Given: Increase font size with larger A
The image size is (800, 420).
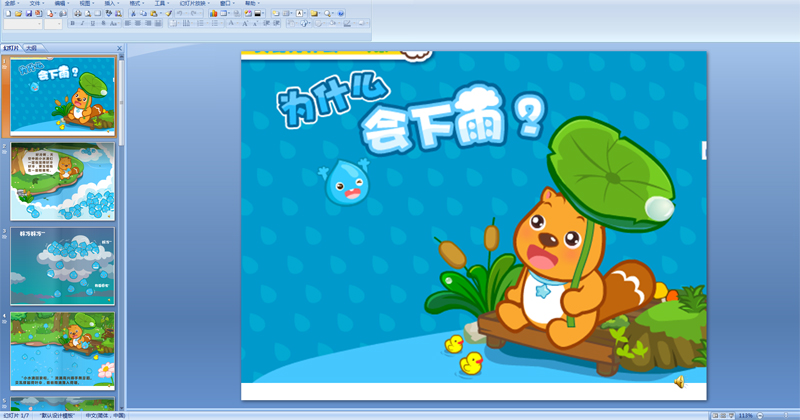Looking at the screenshot, I should tap(245, 23).
